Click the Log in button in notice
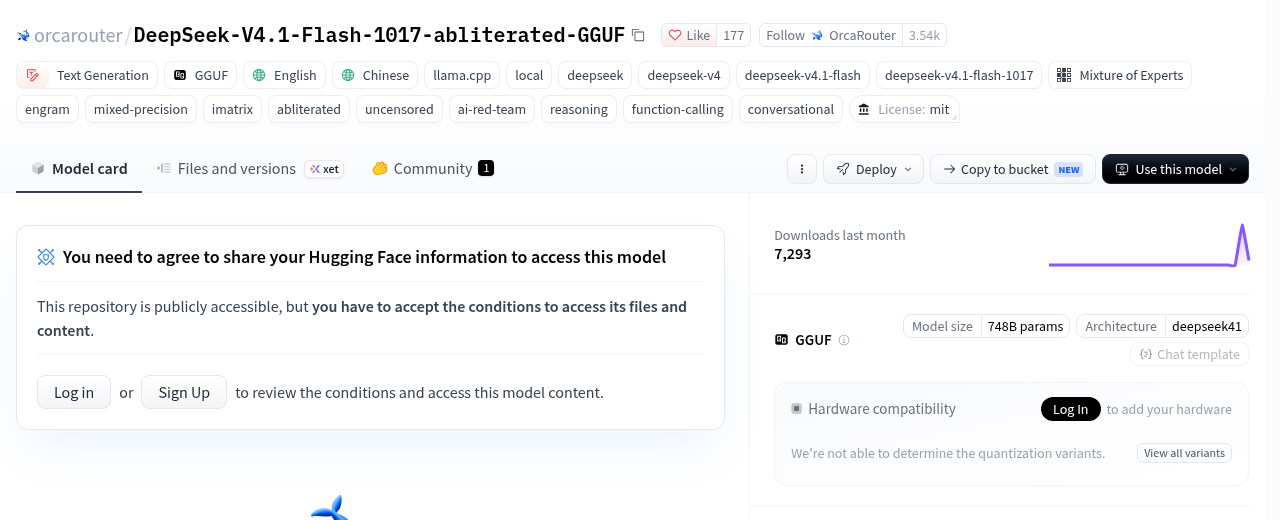1280x520 pixels. pos(74,392)
